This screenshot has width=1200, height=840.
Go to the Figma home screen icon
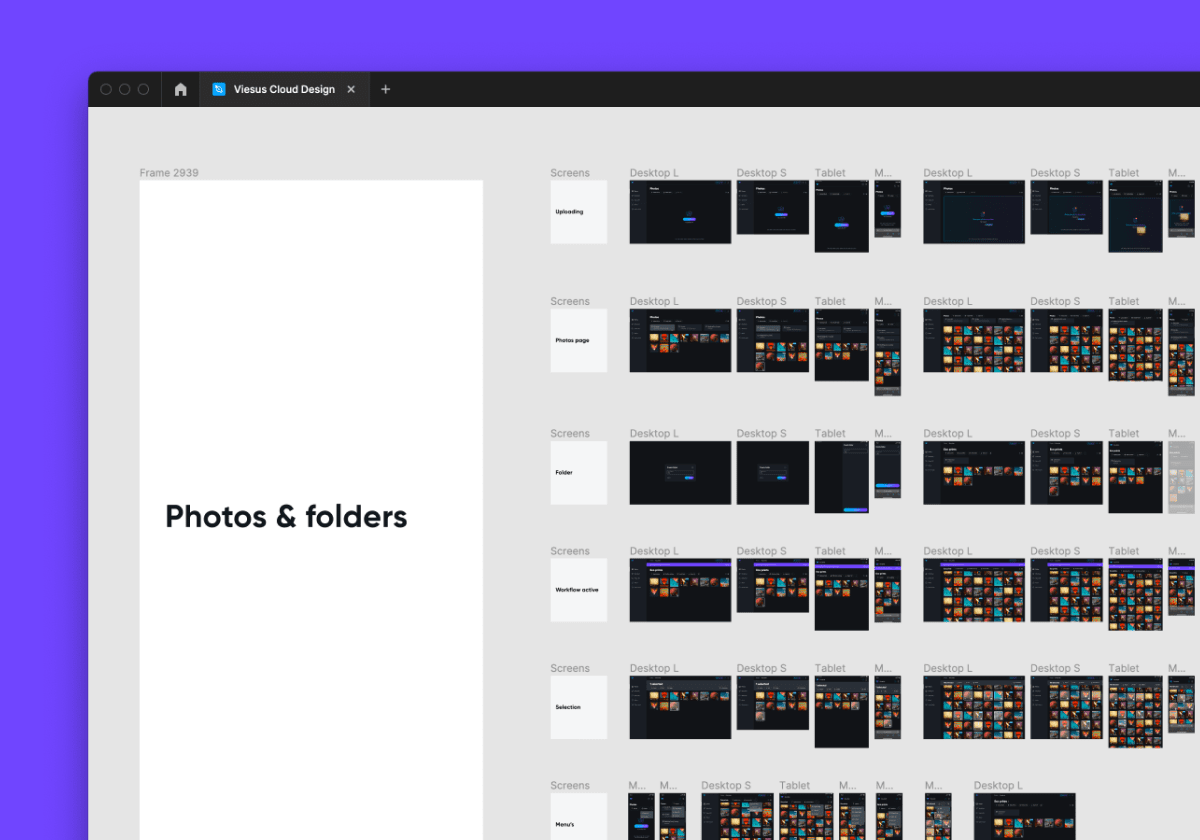(x=181, y=89)
